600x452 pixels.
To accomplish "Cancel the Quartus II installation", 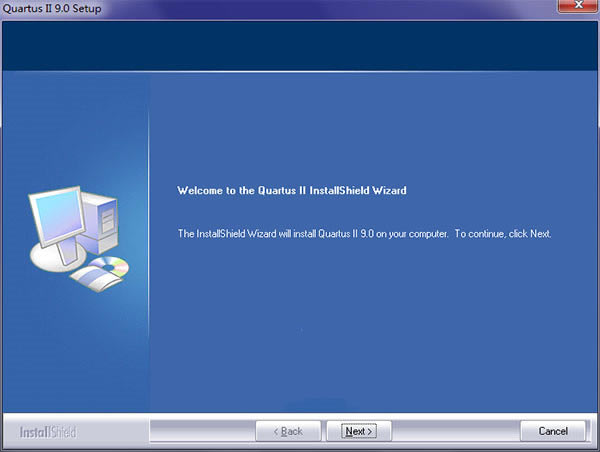I will (x=553, y=431).
